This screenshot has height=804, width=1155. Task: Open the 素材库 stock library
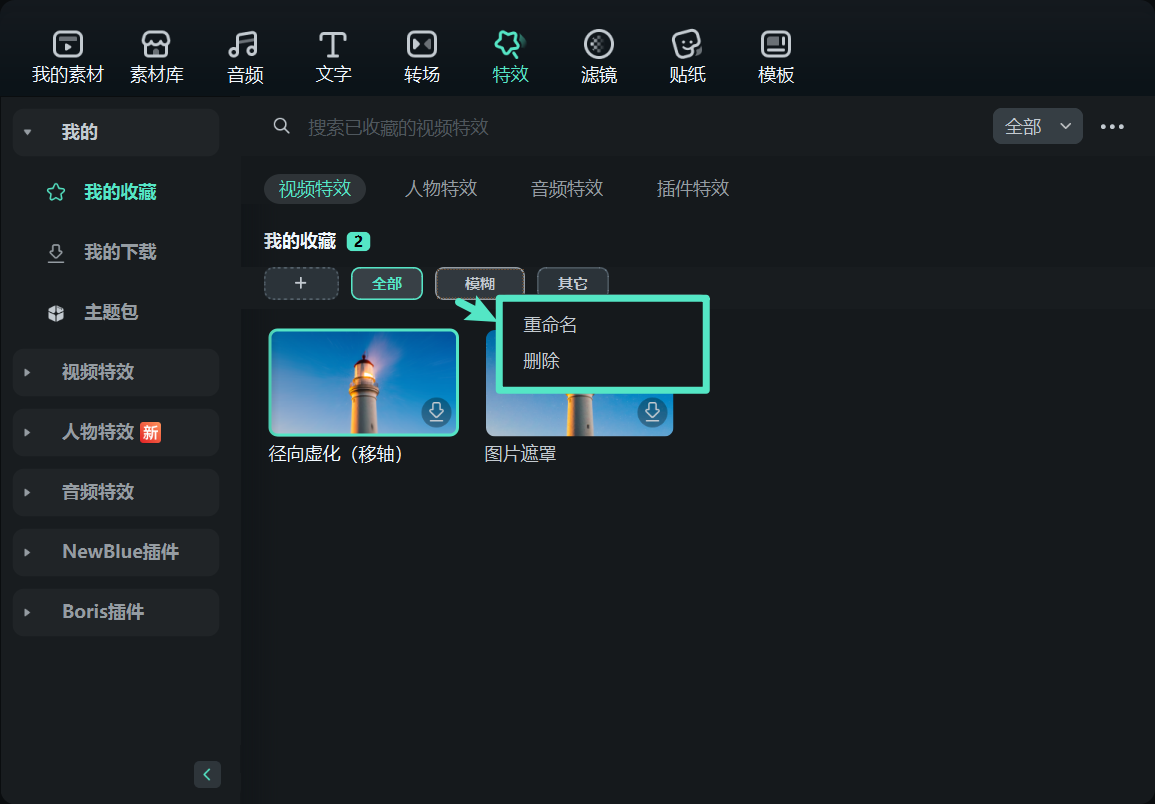pyautogui.click(x=156, y=57)
